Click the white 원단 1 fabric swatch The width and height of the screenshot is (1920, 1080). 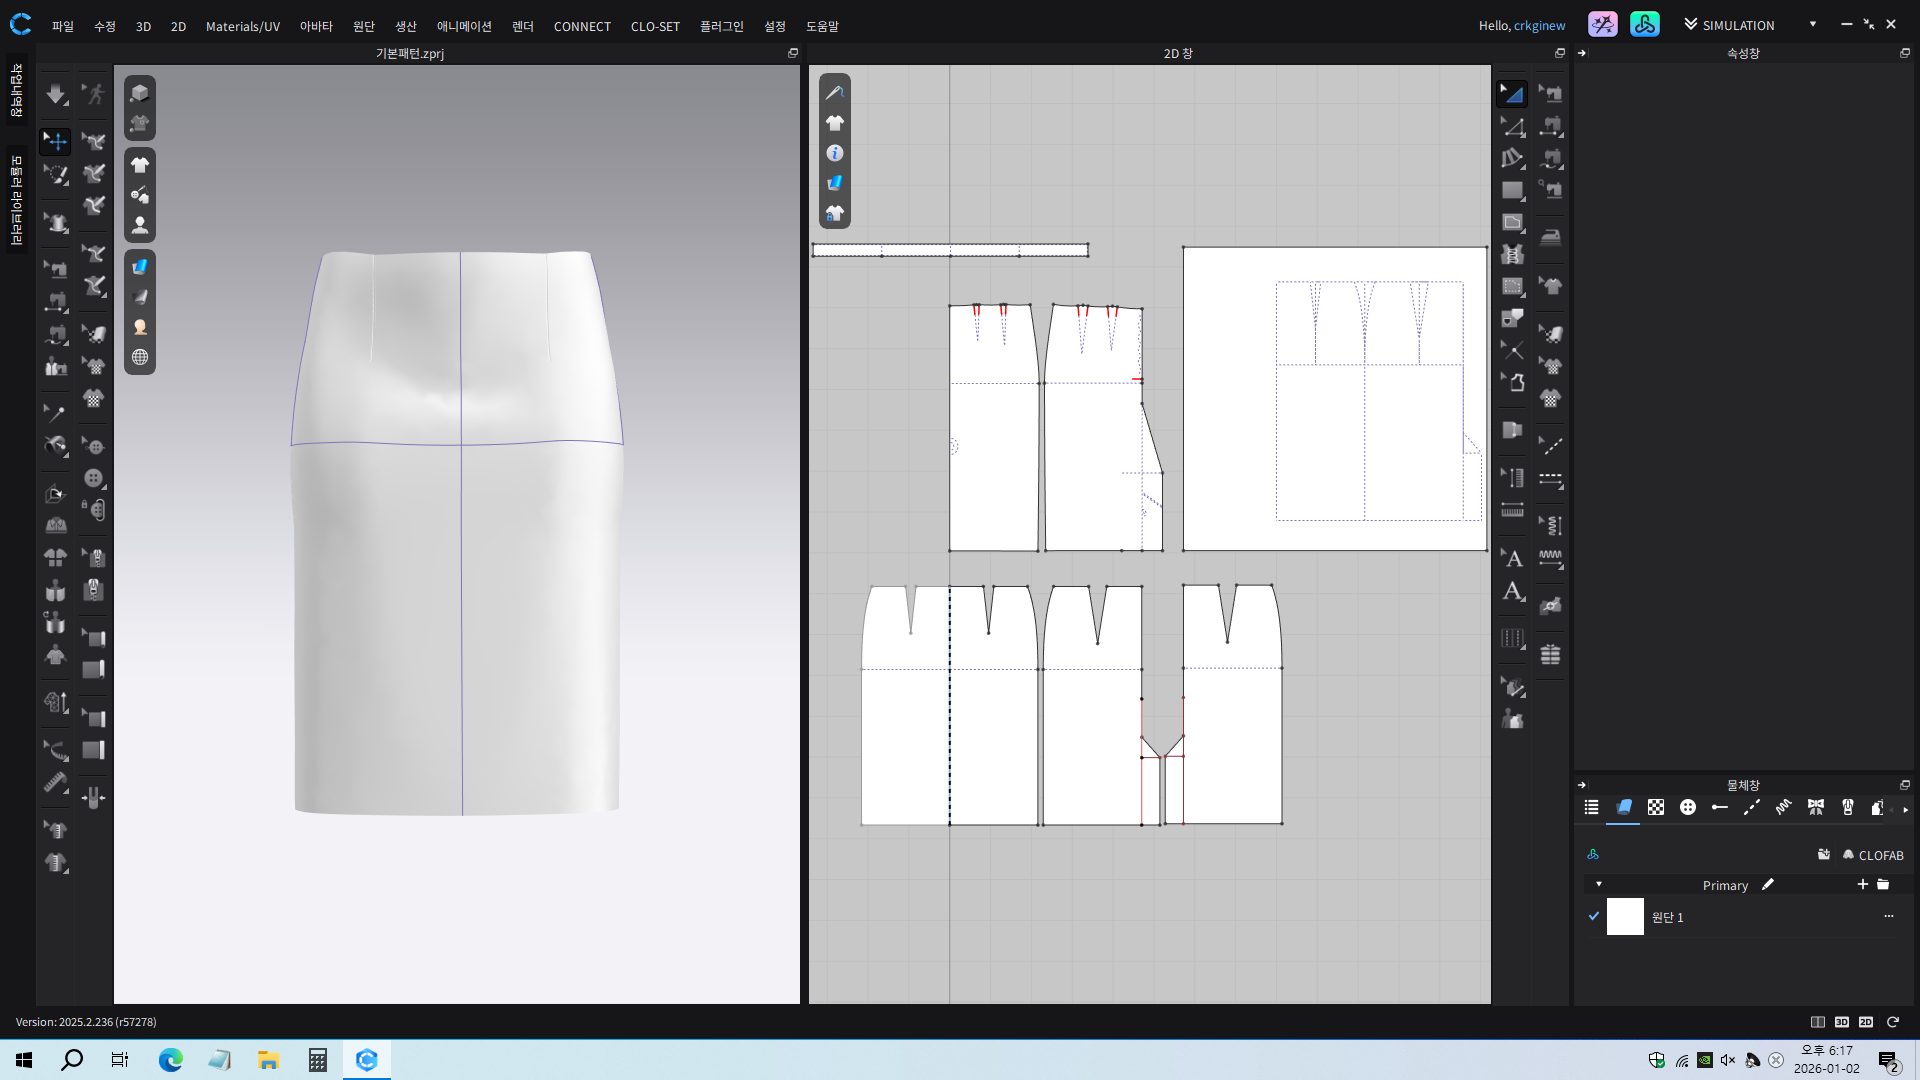[1625, 916]
